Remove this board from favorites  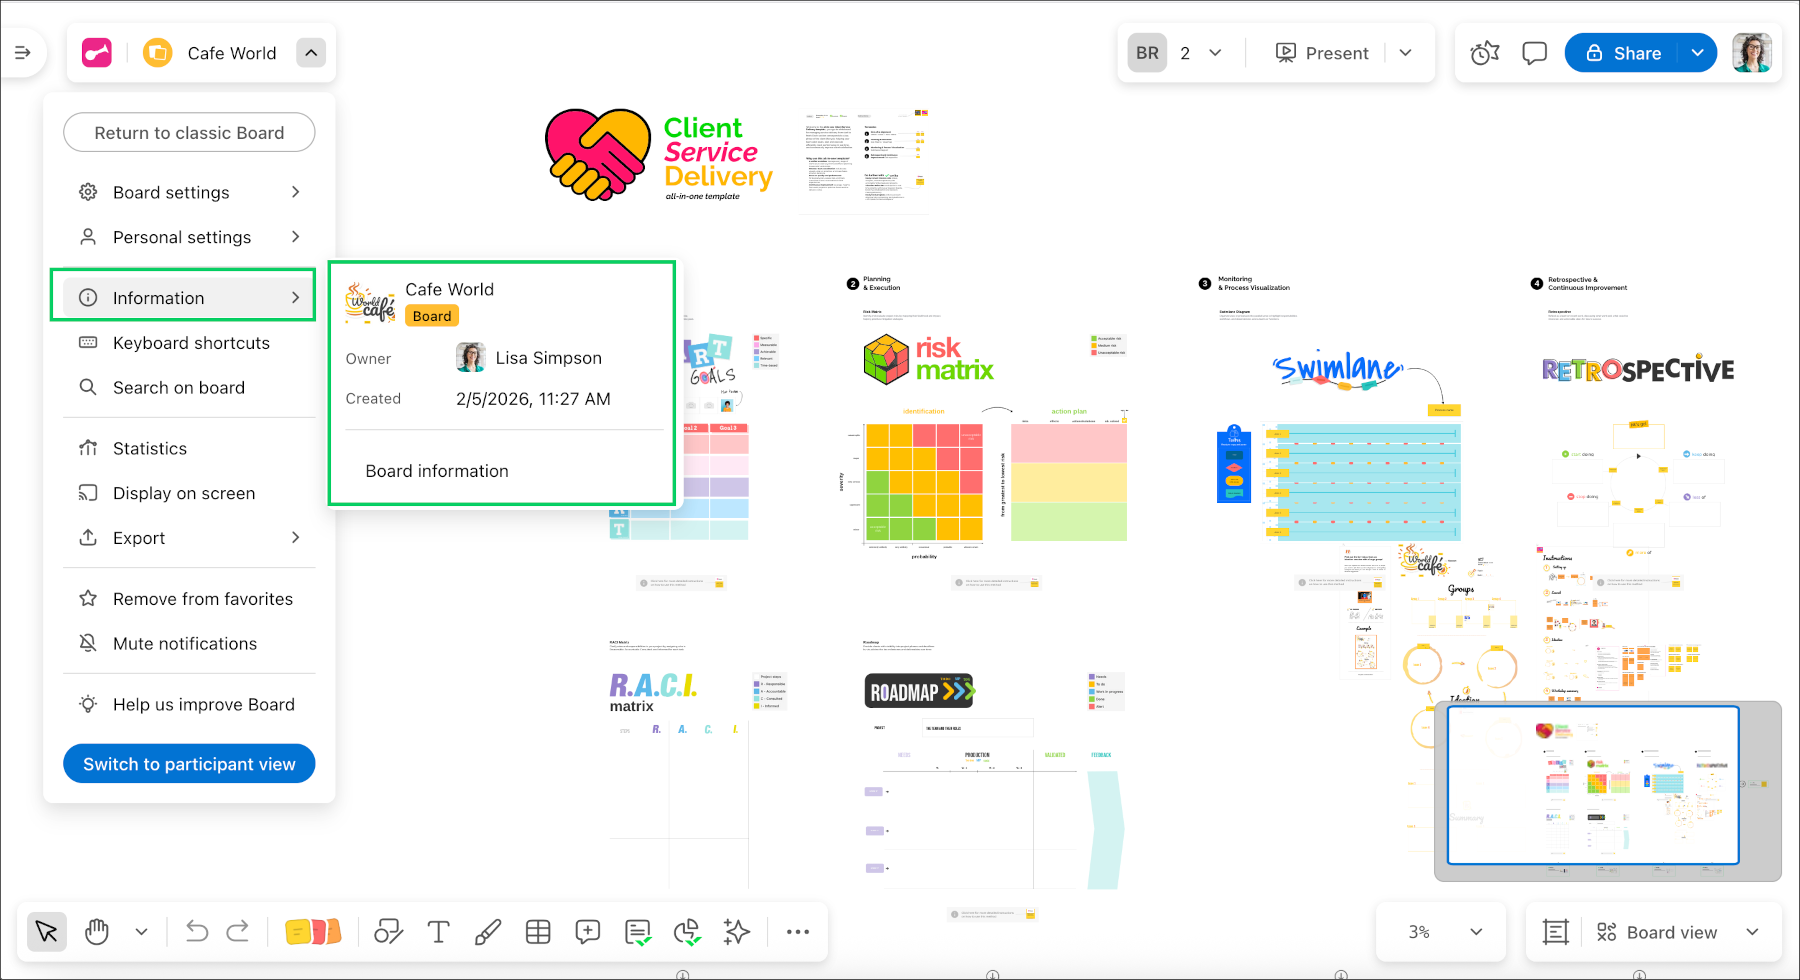click(202, 598)
